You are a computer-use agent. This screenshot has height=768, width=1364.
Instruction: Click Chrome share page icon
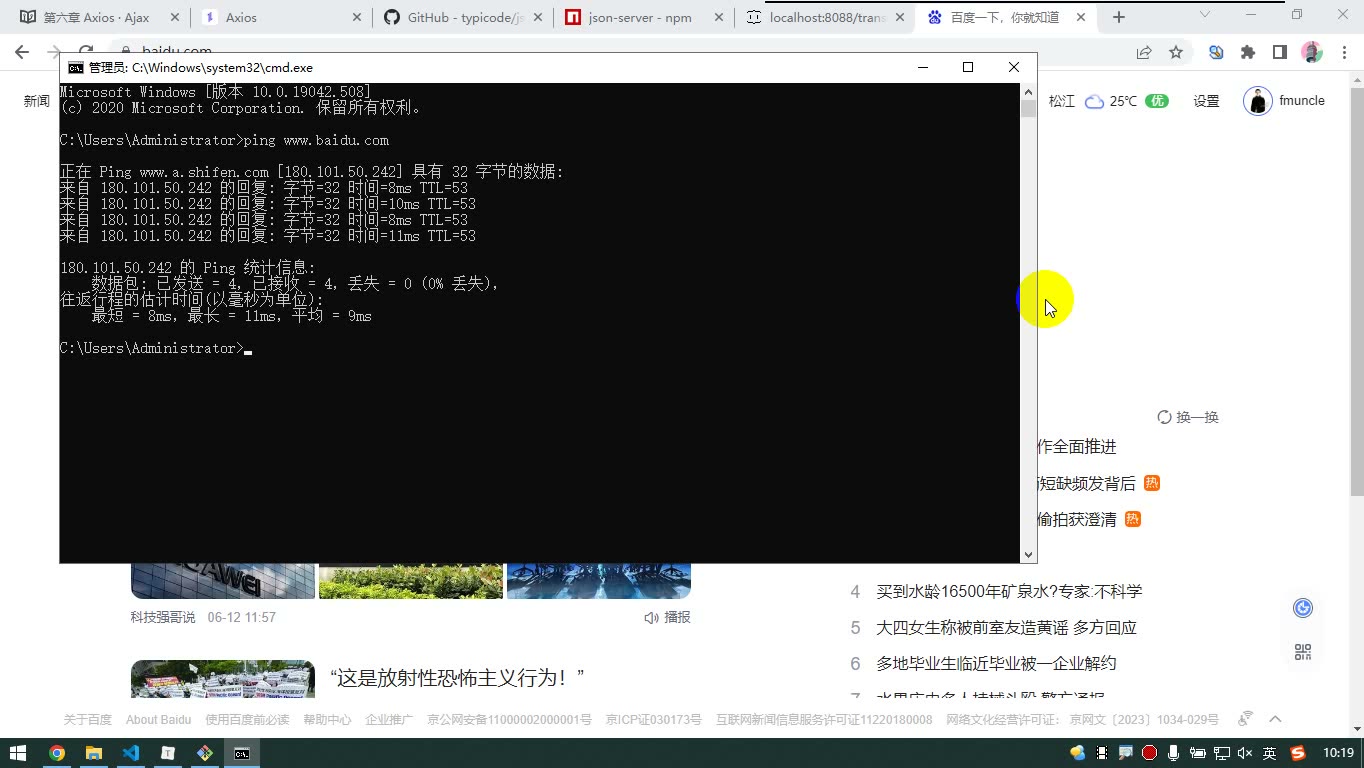[x=1144, y=52]
